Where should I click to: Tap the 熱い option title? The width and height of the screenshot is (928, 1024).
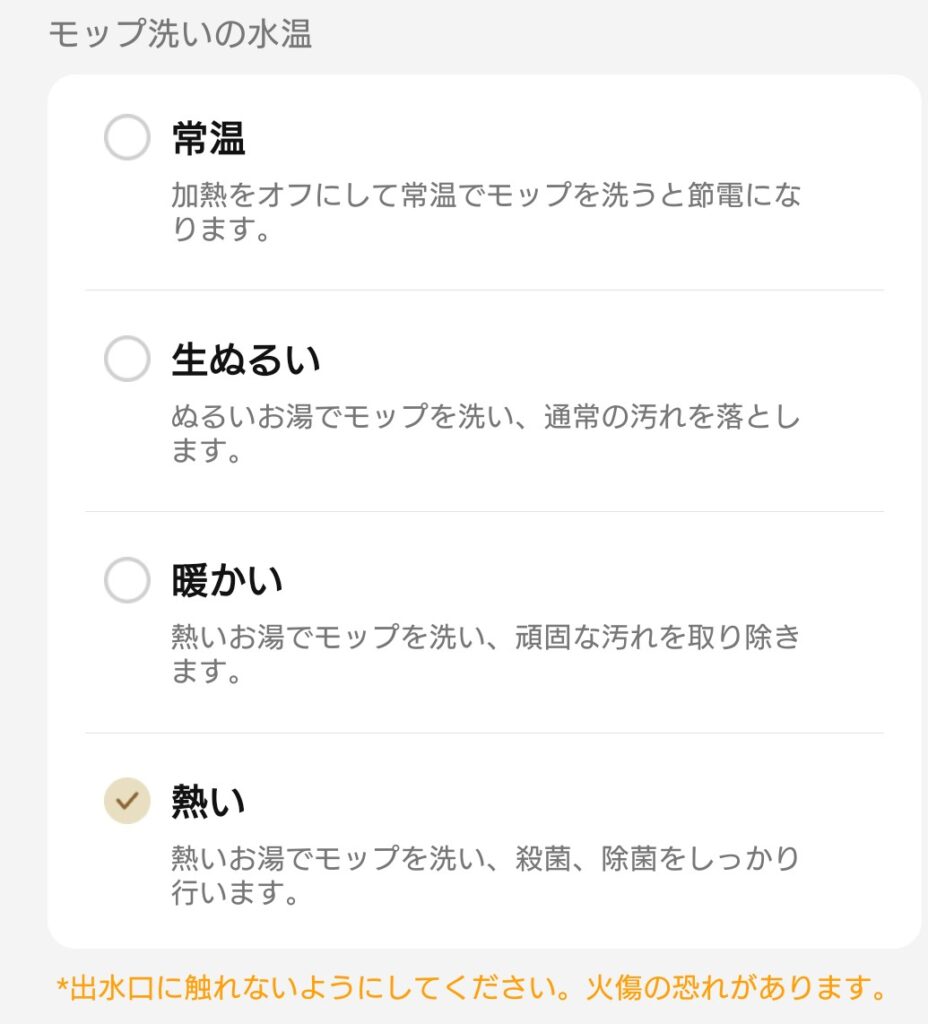click(208, 802)
